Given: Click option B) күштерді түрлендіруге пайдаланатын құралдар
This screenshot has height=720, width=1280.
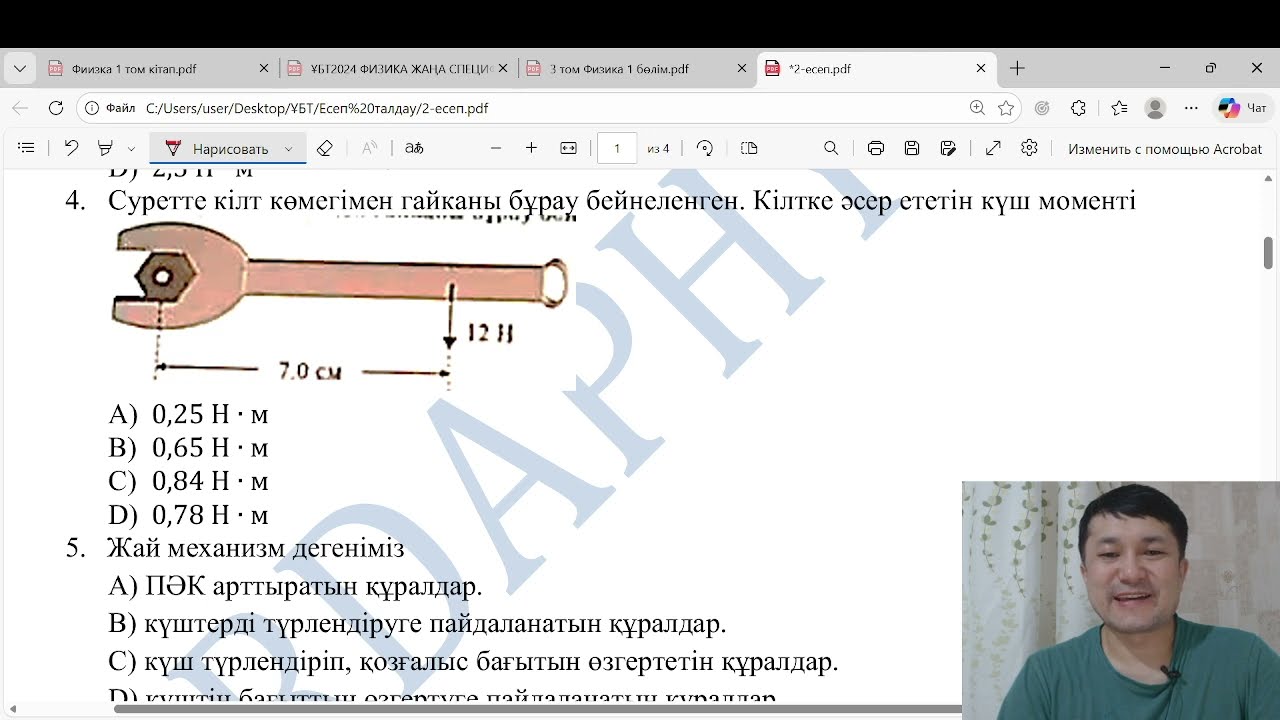Looking at the screenshot, I should 417,624.
